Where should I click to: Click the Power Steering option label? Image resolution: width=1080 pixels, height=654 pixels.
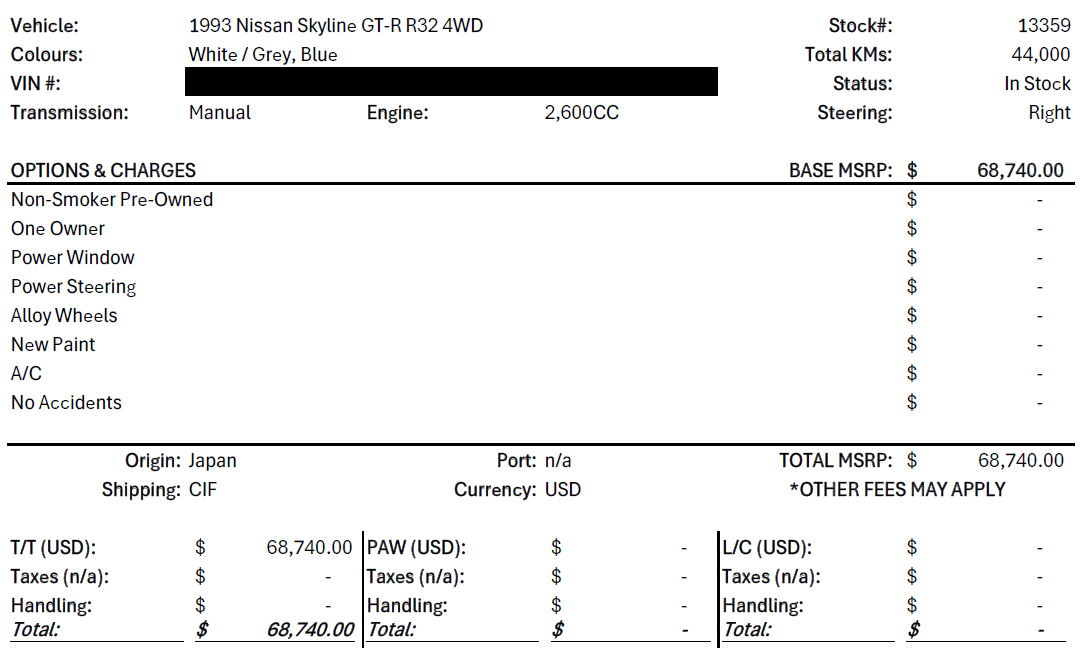74,286
